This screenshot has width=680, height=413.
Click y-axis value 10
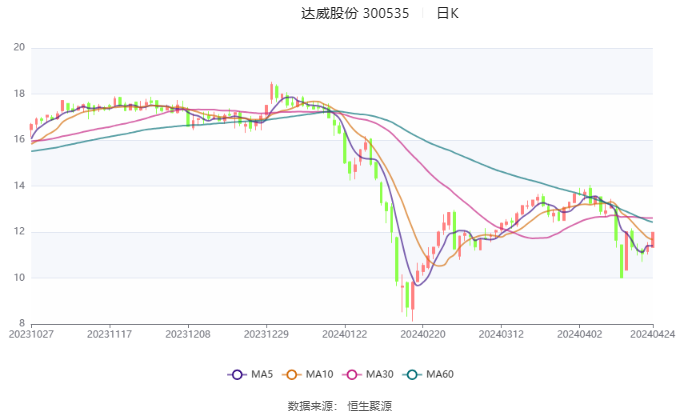pos(19,277)
